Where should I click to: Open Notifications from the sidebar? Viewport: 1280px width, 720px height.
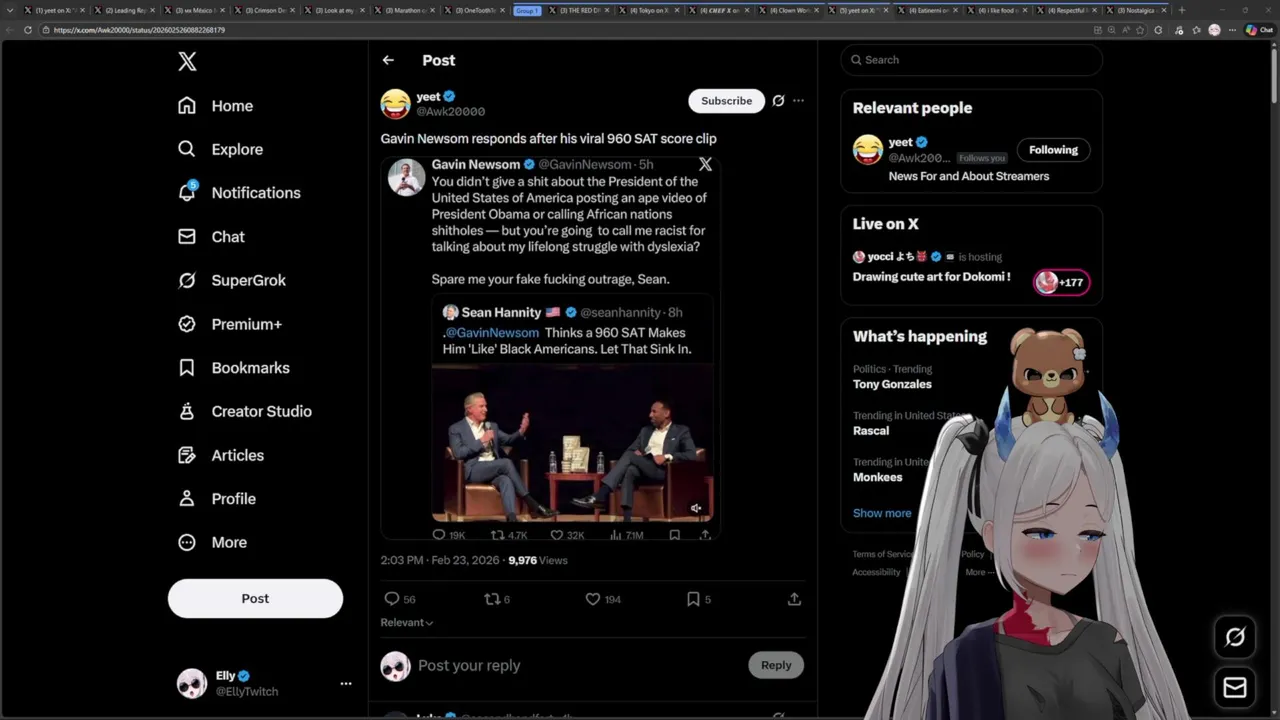pos(239,193)
